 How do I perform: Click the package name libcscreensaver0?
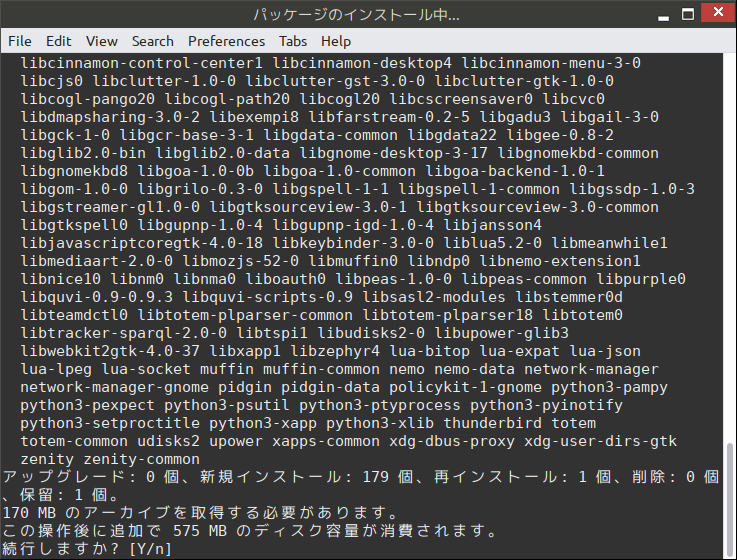pos(461,99)
